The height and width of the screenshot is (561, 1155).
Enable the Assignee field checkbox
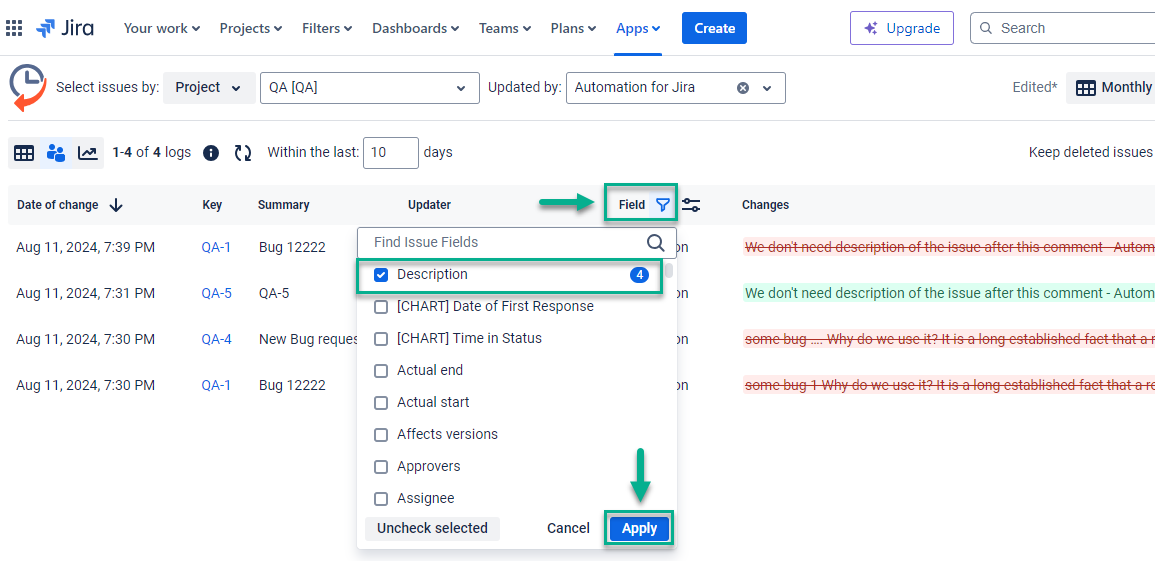(x=381, y=499)
